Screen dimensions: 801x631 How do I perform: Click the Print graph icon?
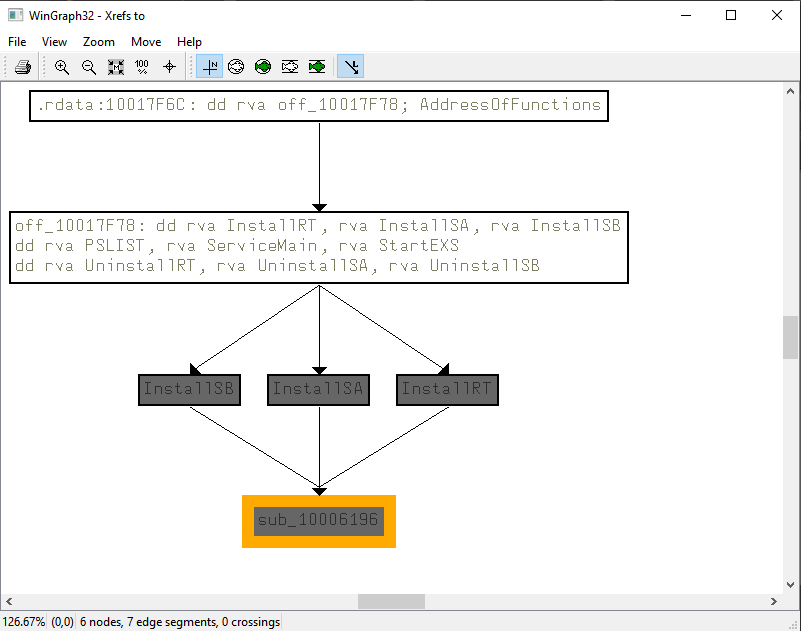click(24, 67)
